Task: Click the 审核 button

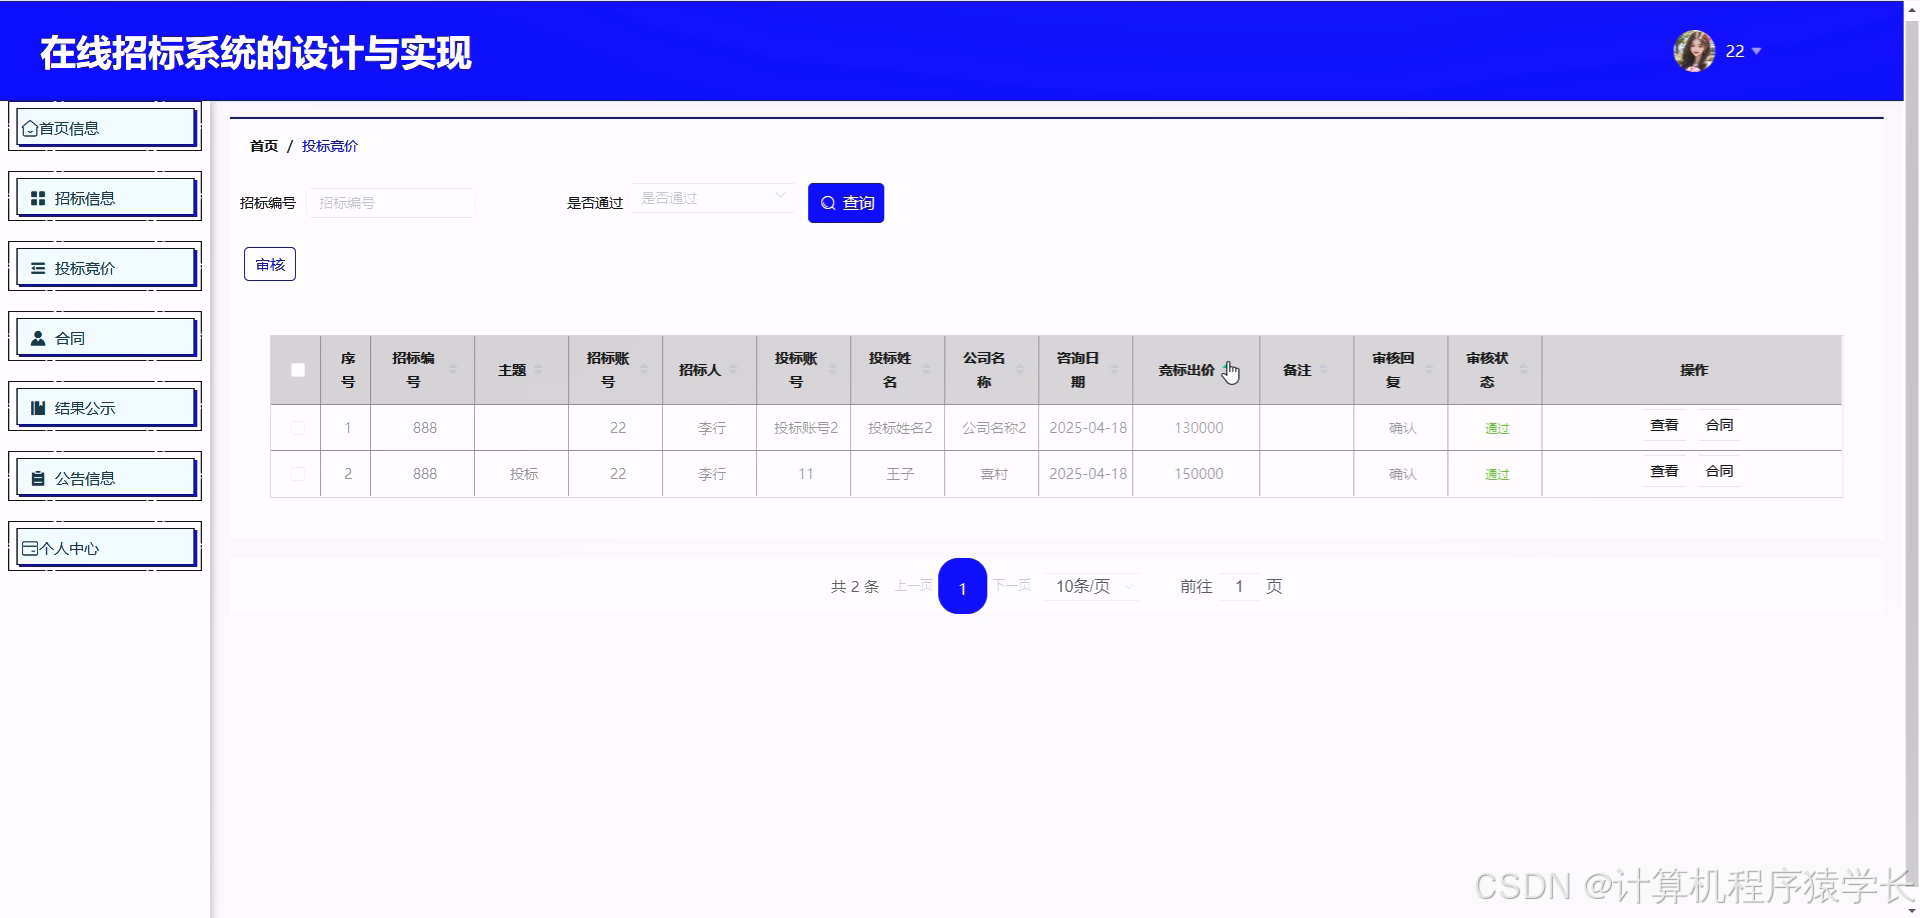Action: point(269,263)
